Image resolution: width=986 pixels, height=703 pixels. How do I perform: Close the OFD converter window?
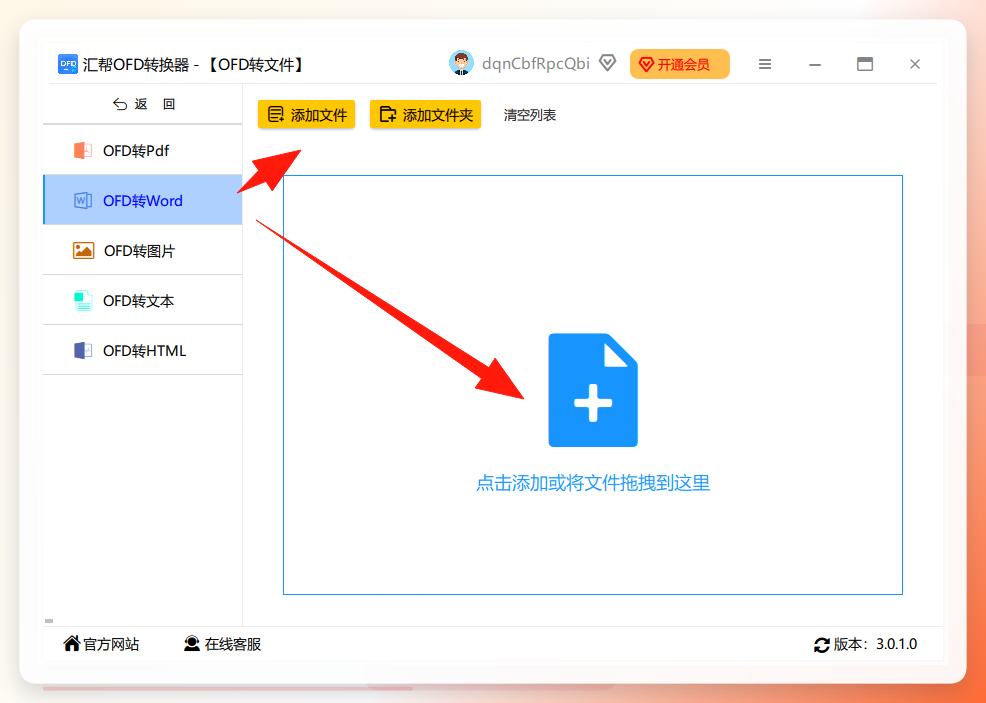[x=915, y=64]
